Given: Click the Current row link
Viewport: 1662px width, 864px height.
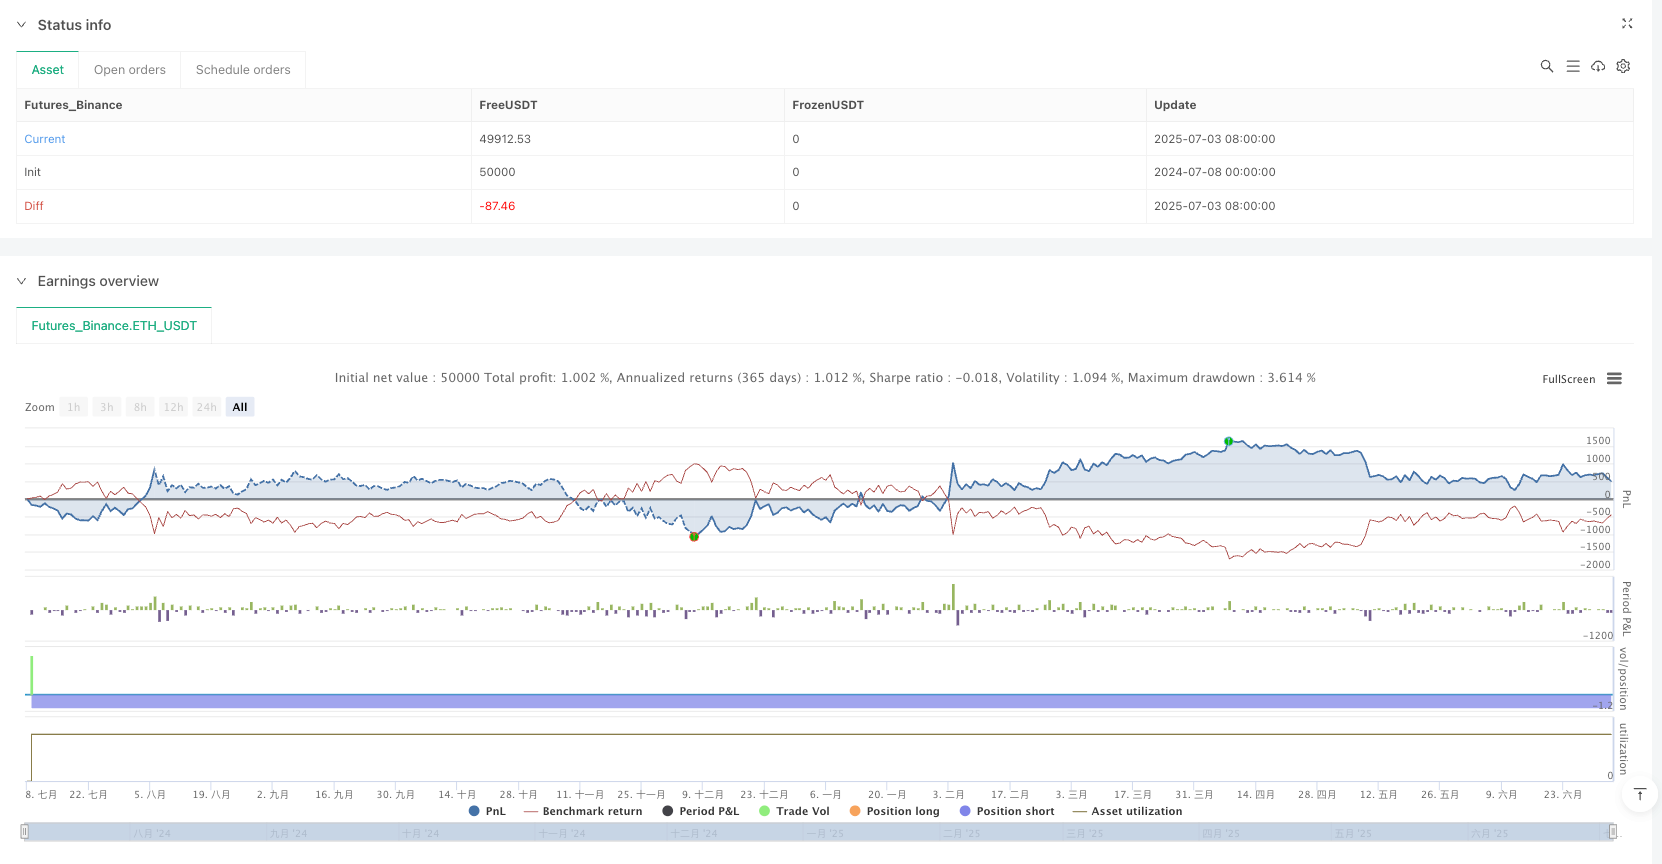Looking at the screenshot, I should pyautogui.click(x=45, y=139).
